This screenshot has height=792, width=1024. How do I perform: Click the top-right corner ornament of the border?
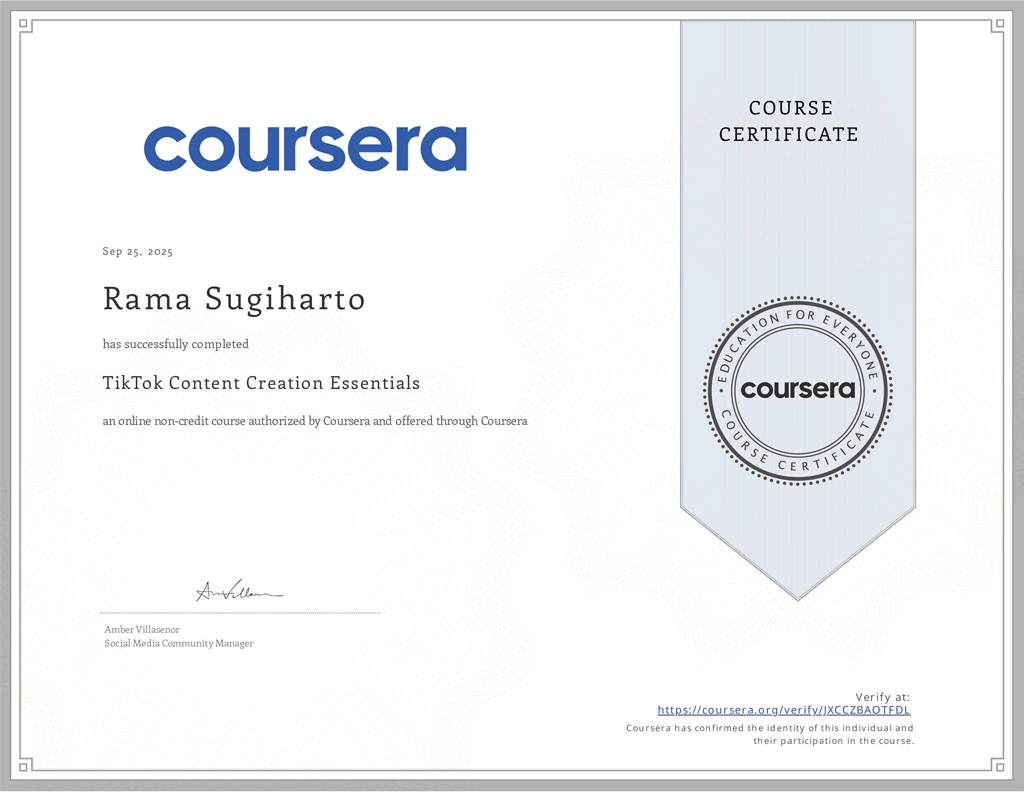[997, 27]
